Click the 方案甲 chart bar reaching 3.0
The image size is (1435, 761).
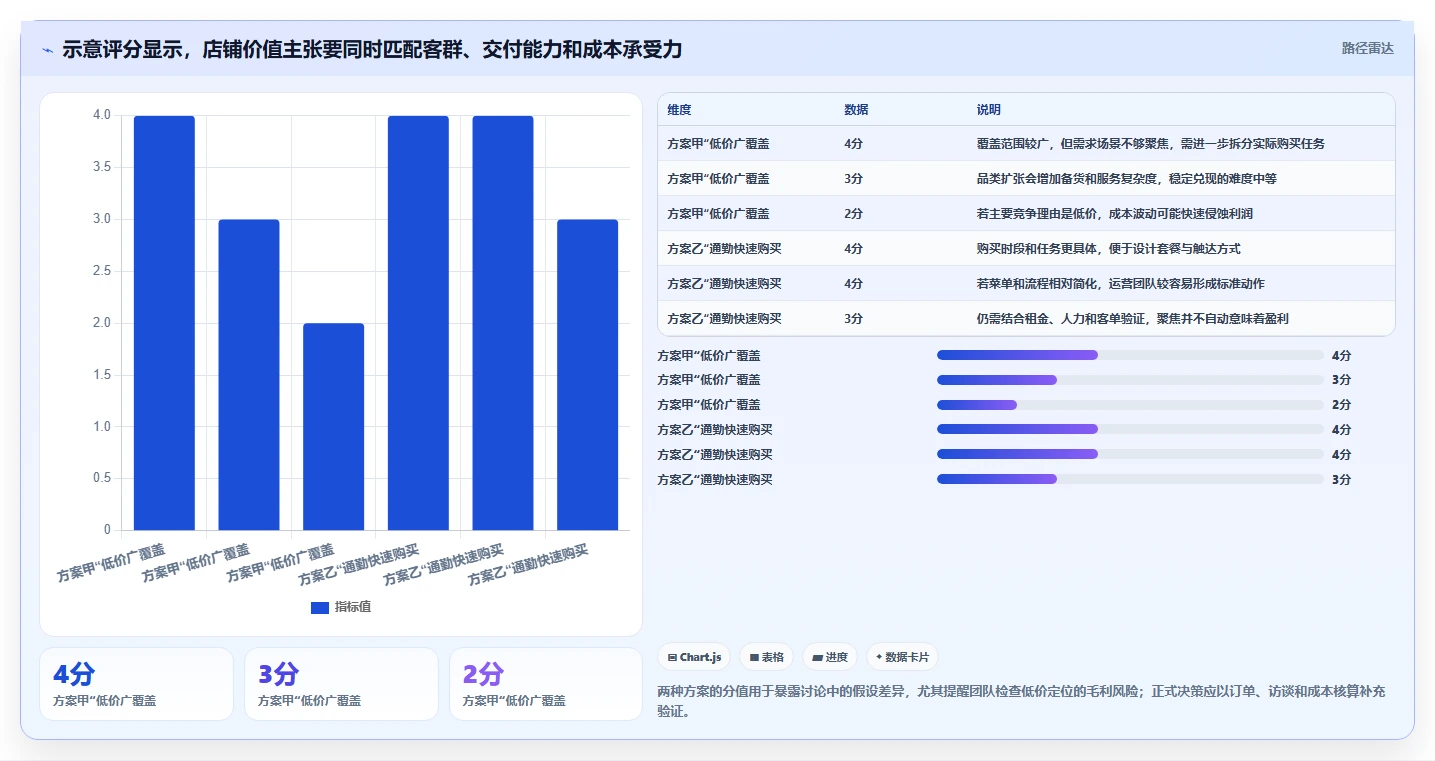249,374
